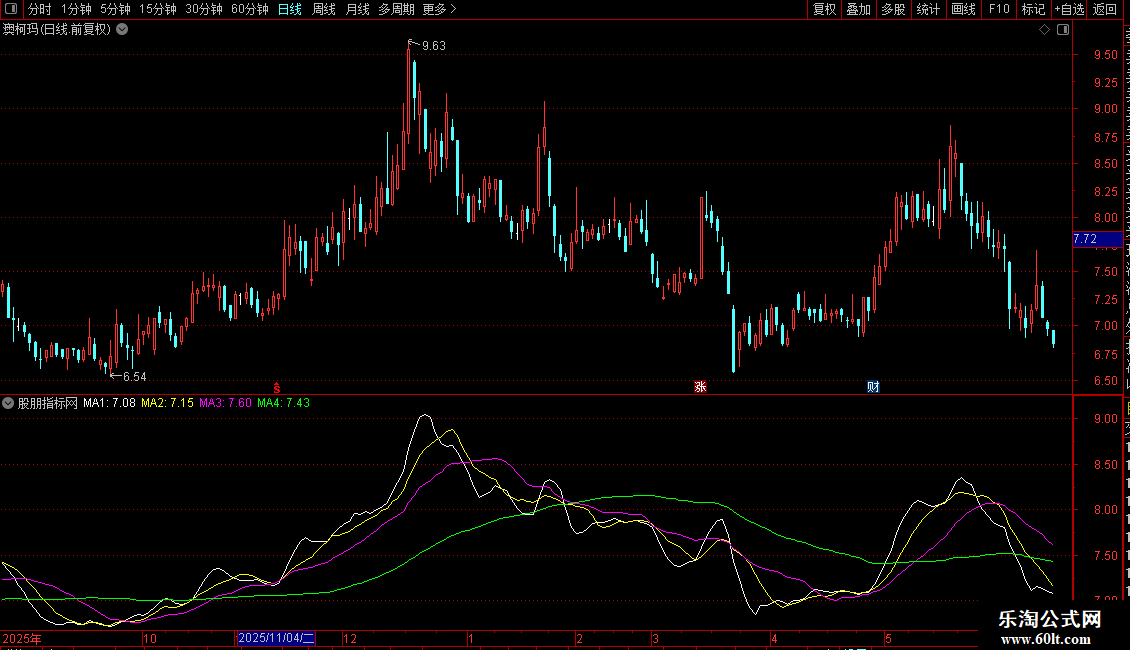The width and height of the screenshot is (1130, 650).
Task: Expand the 更多 periods menu
Action: coord(439,9)
